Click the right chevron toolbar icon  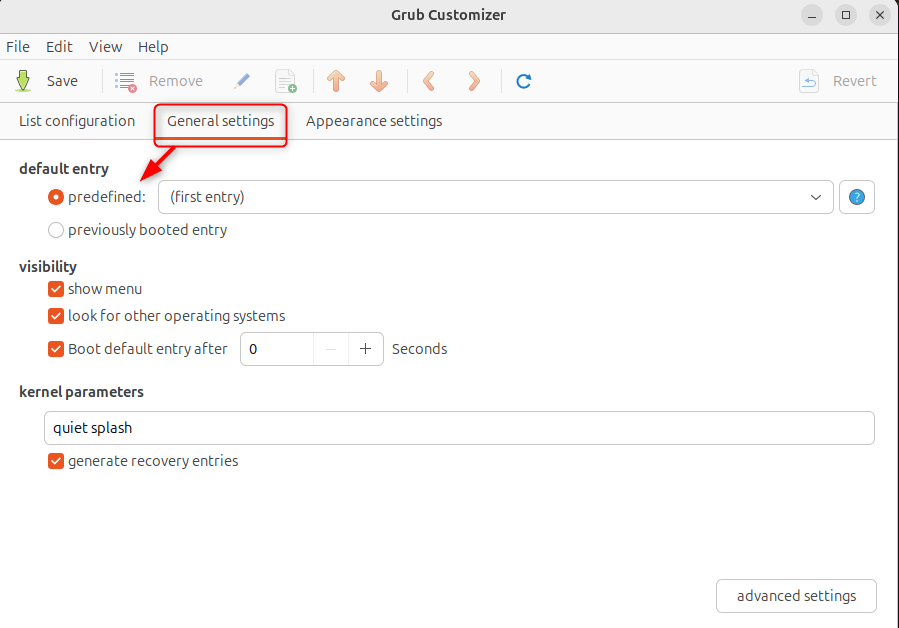[x=474, y=81]
